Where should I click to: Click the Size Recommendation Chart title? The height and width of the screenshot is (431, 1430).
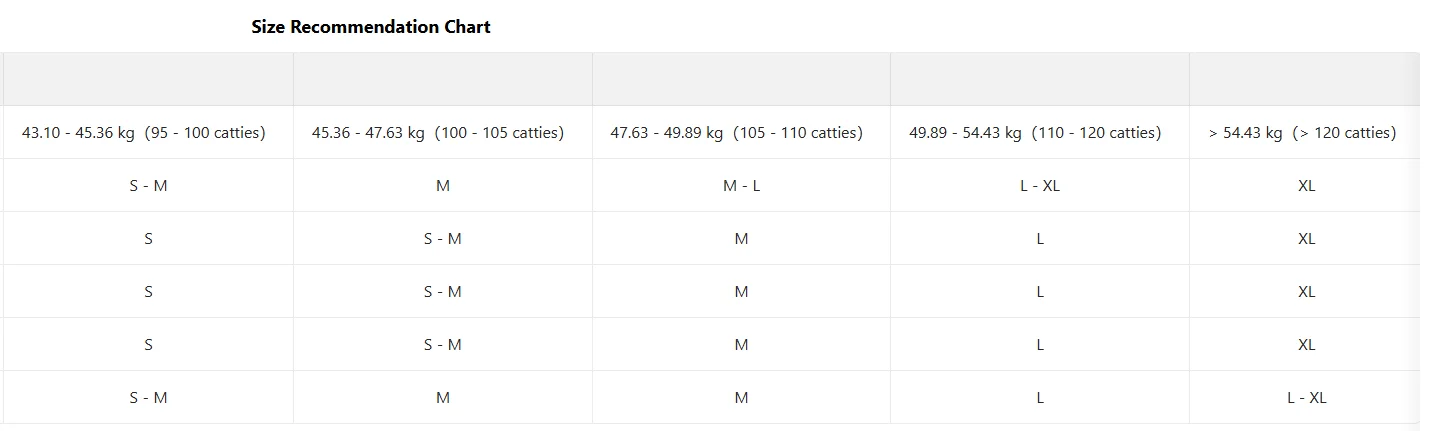(371, 28)
